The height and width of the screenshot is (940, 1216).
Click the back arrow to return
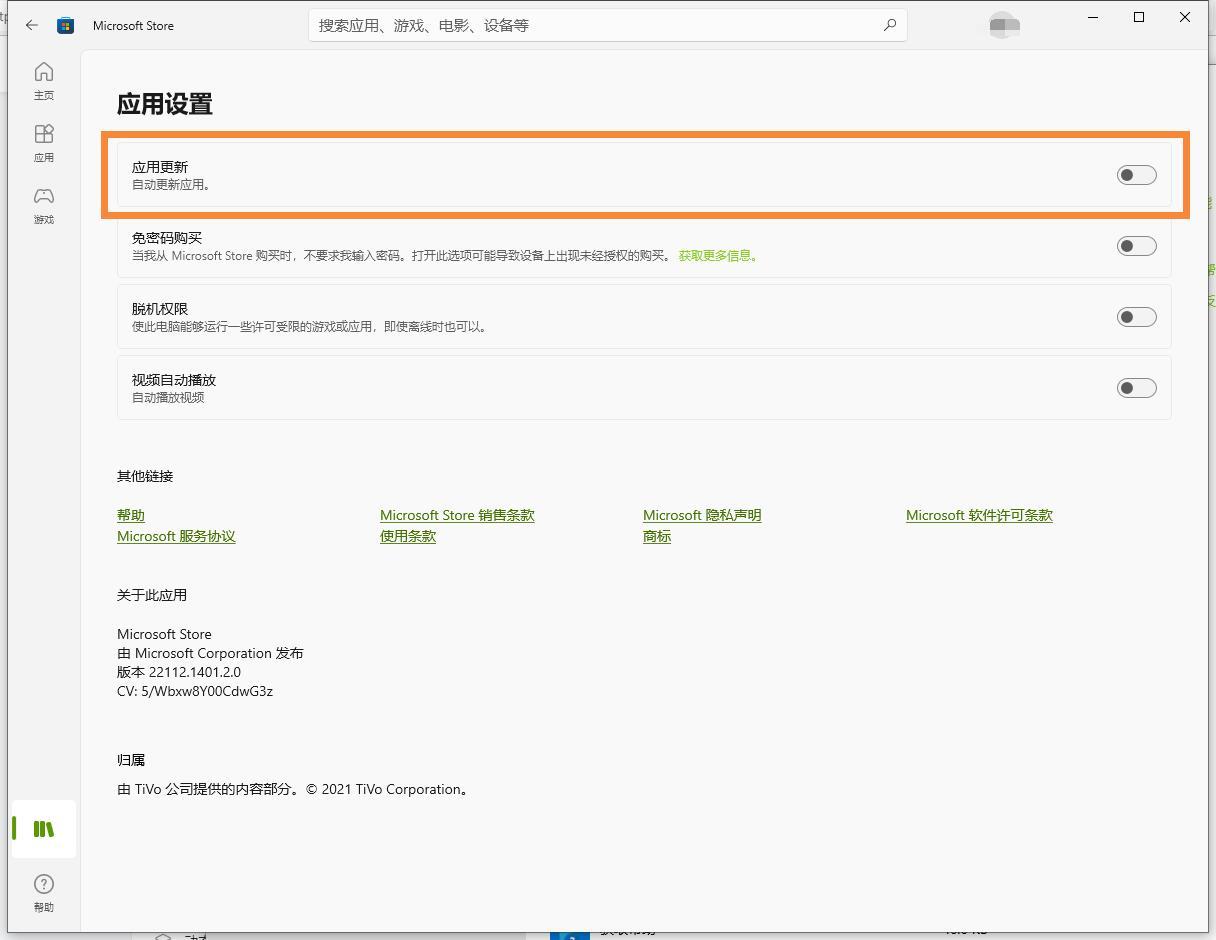click(x=31, y=25)
